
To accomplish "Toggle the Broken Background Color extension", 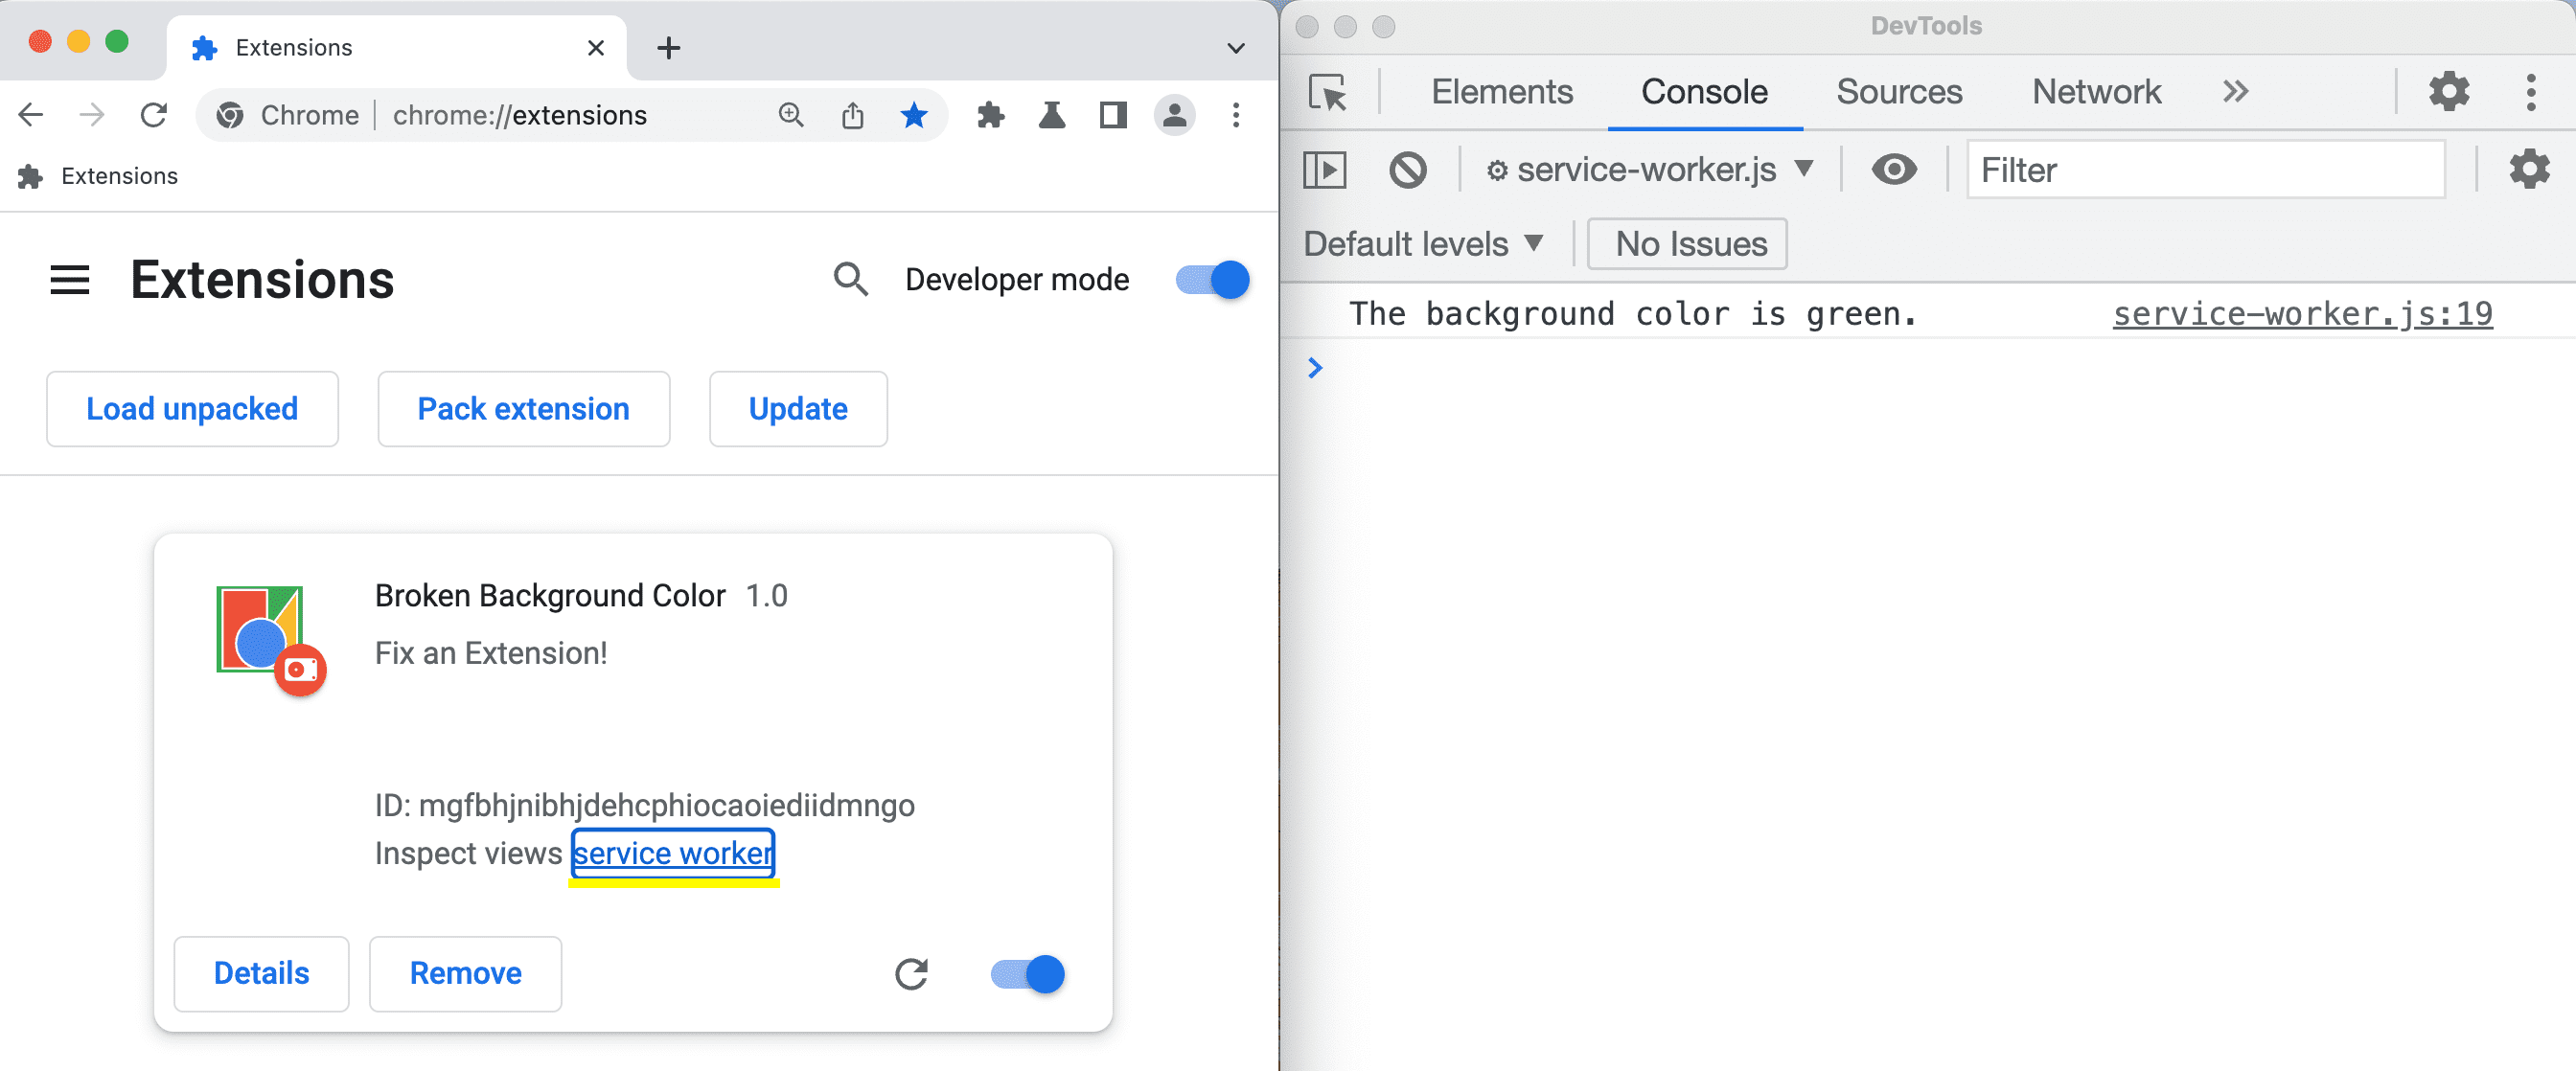I will (1026, 974).
